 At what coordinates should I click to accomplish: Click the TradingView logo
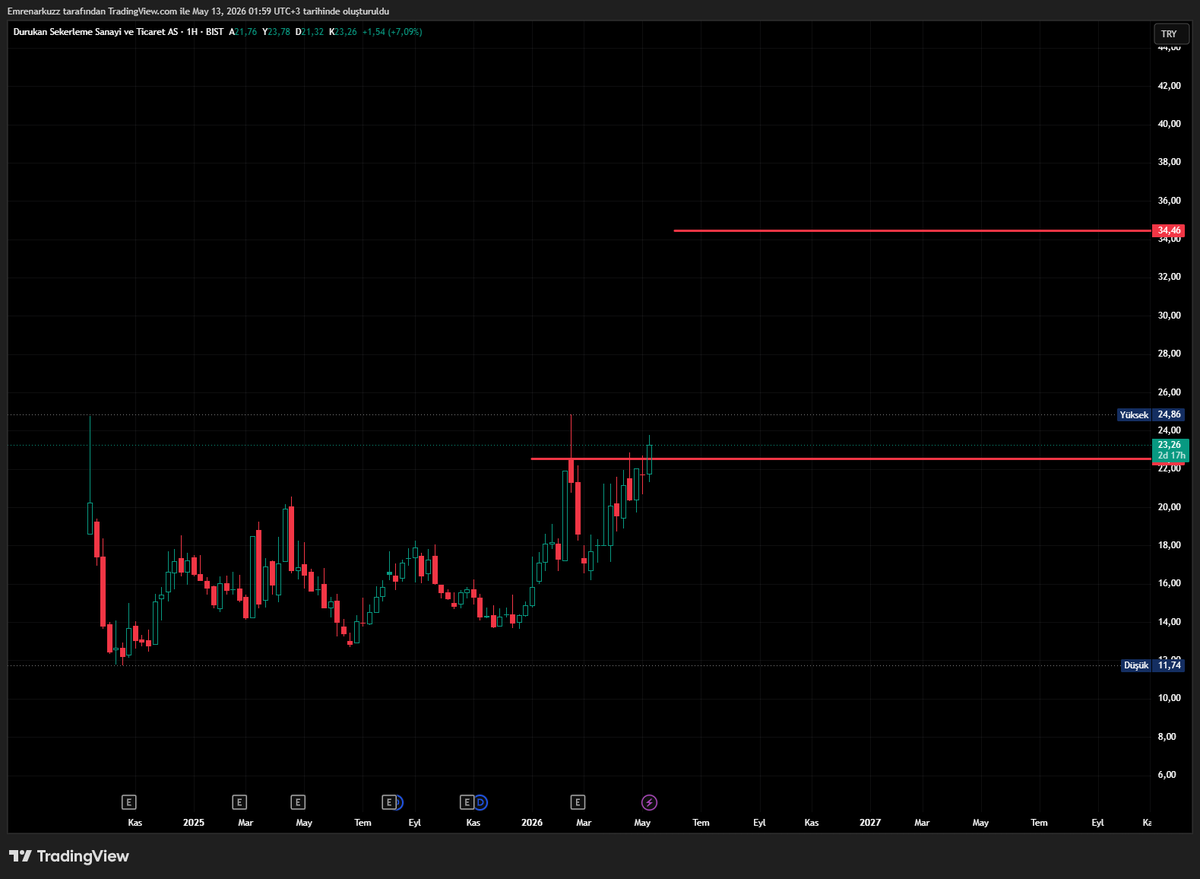click(x=69, y=856)
